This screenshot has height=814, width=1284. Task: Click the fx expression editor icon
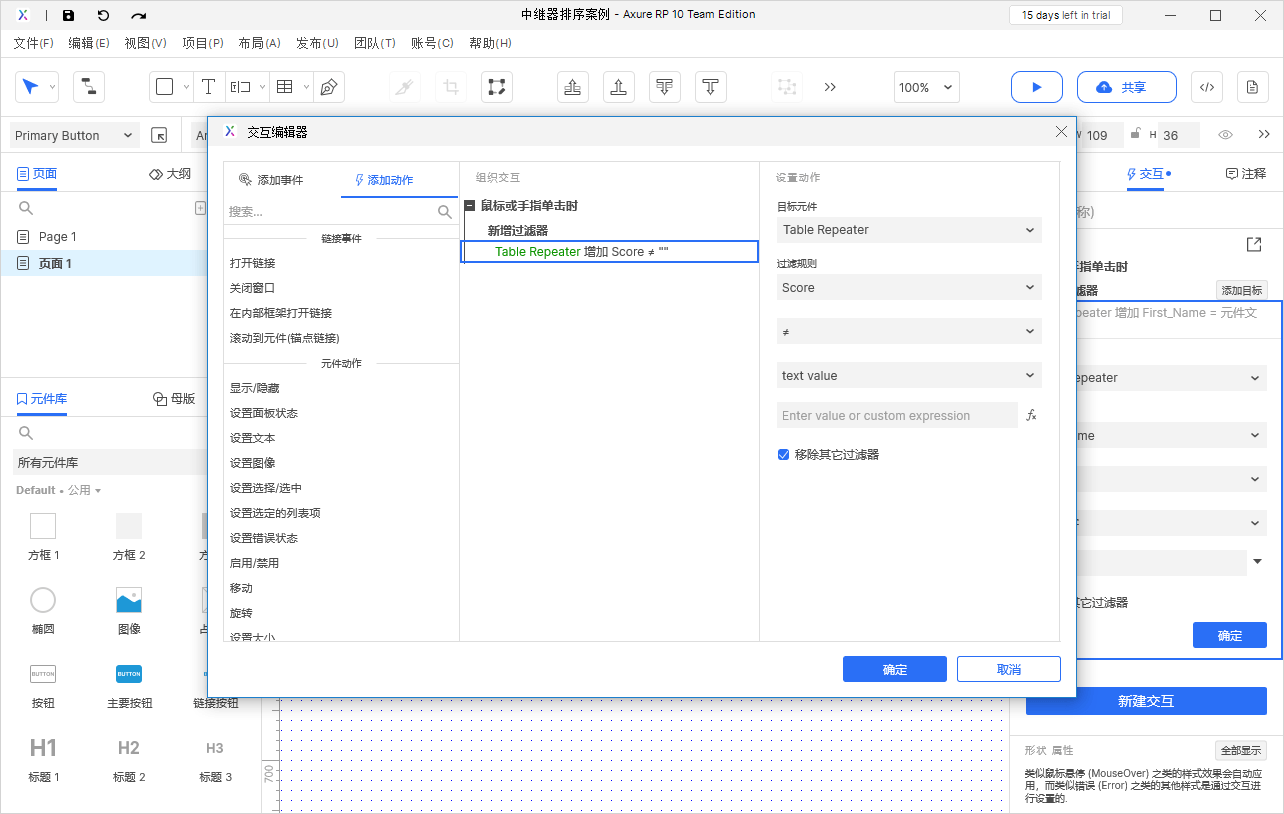tap(1031, 415)
